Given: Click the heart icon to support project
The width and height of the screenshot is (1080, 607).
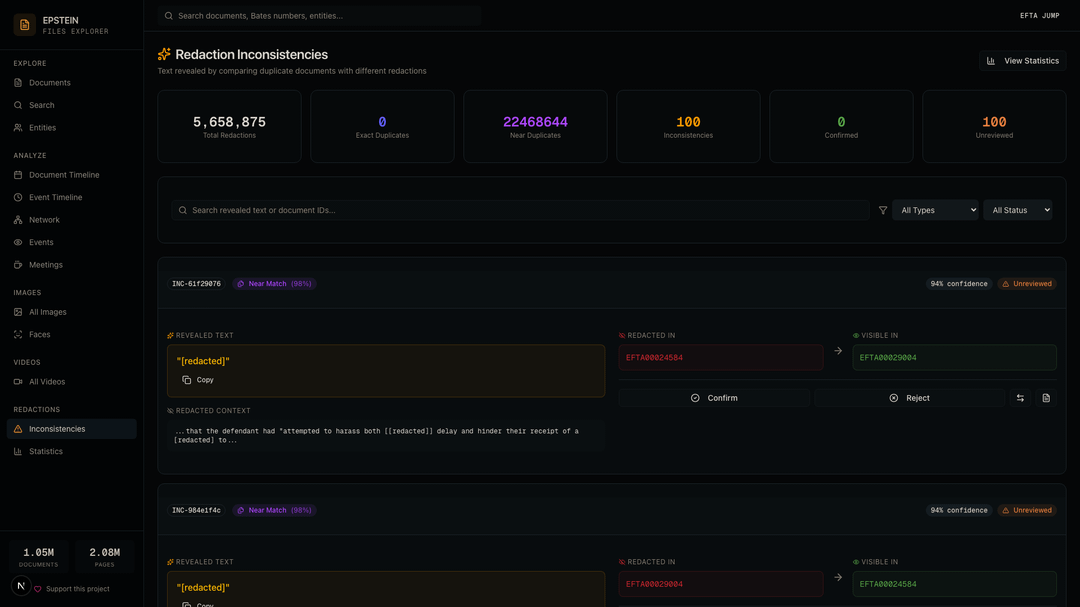Looking at the screenshot, I should coord(38,589).
